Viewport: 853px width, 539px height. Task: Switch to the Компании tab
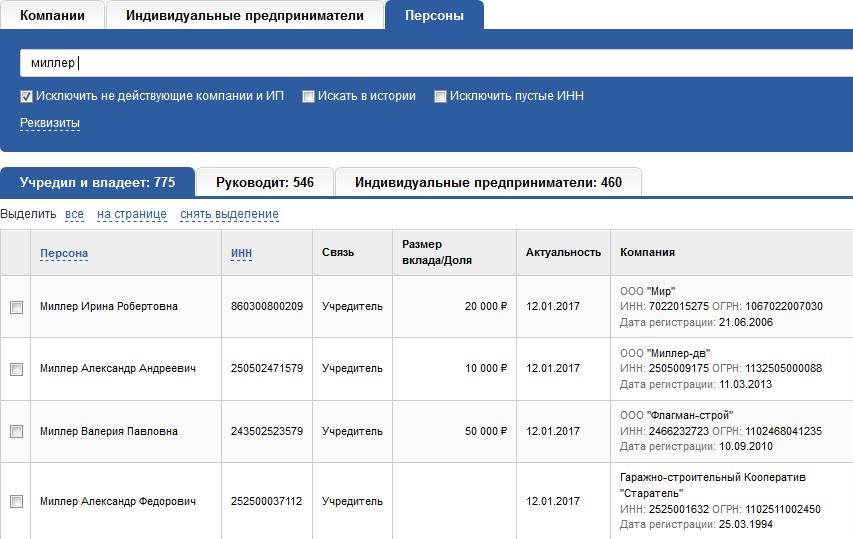pos(52,15)
